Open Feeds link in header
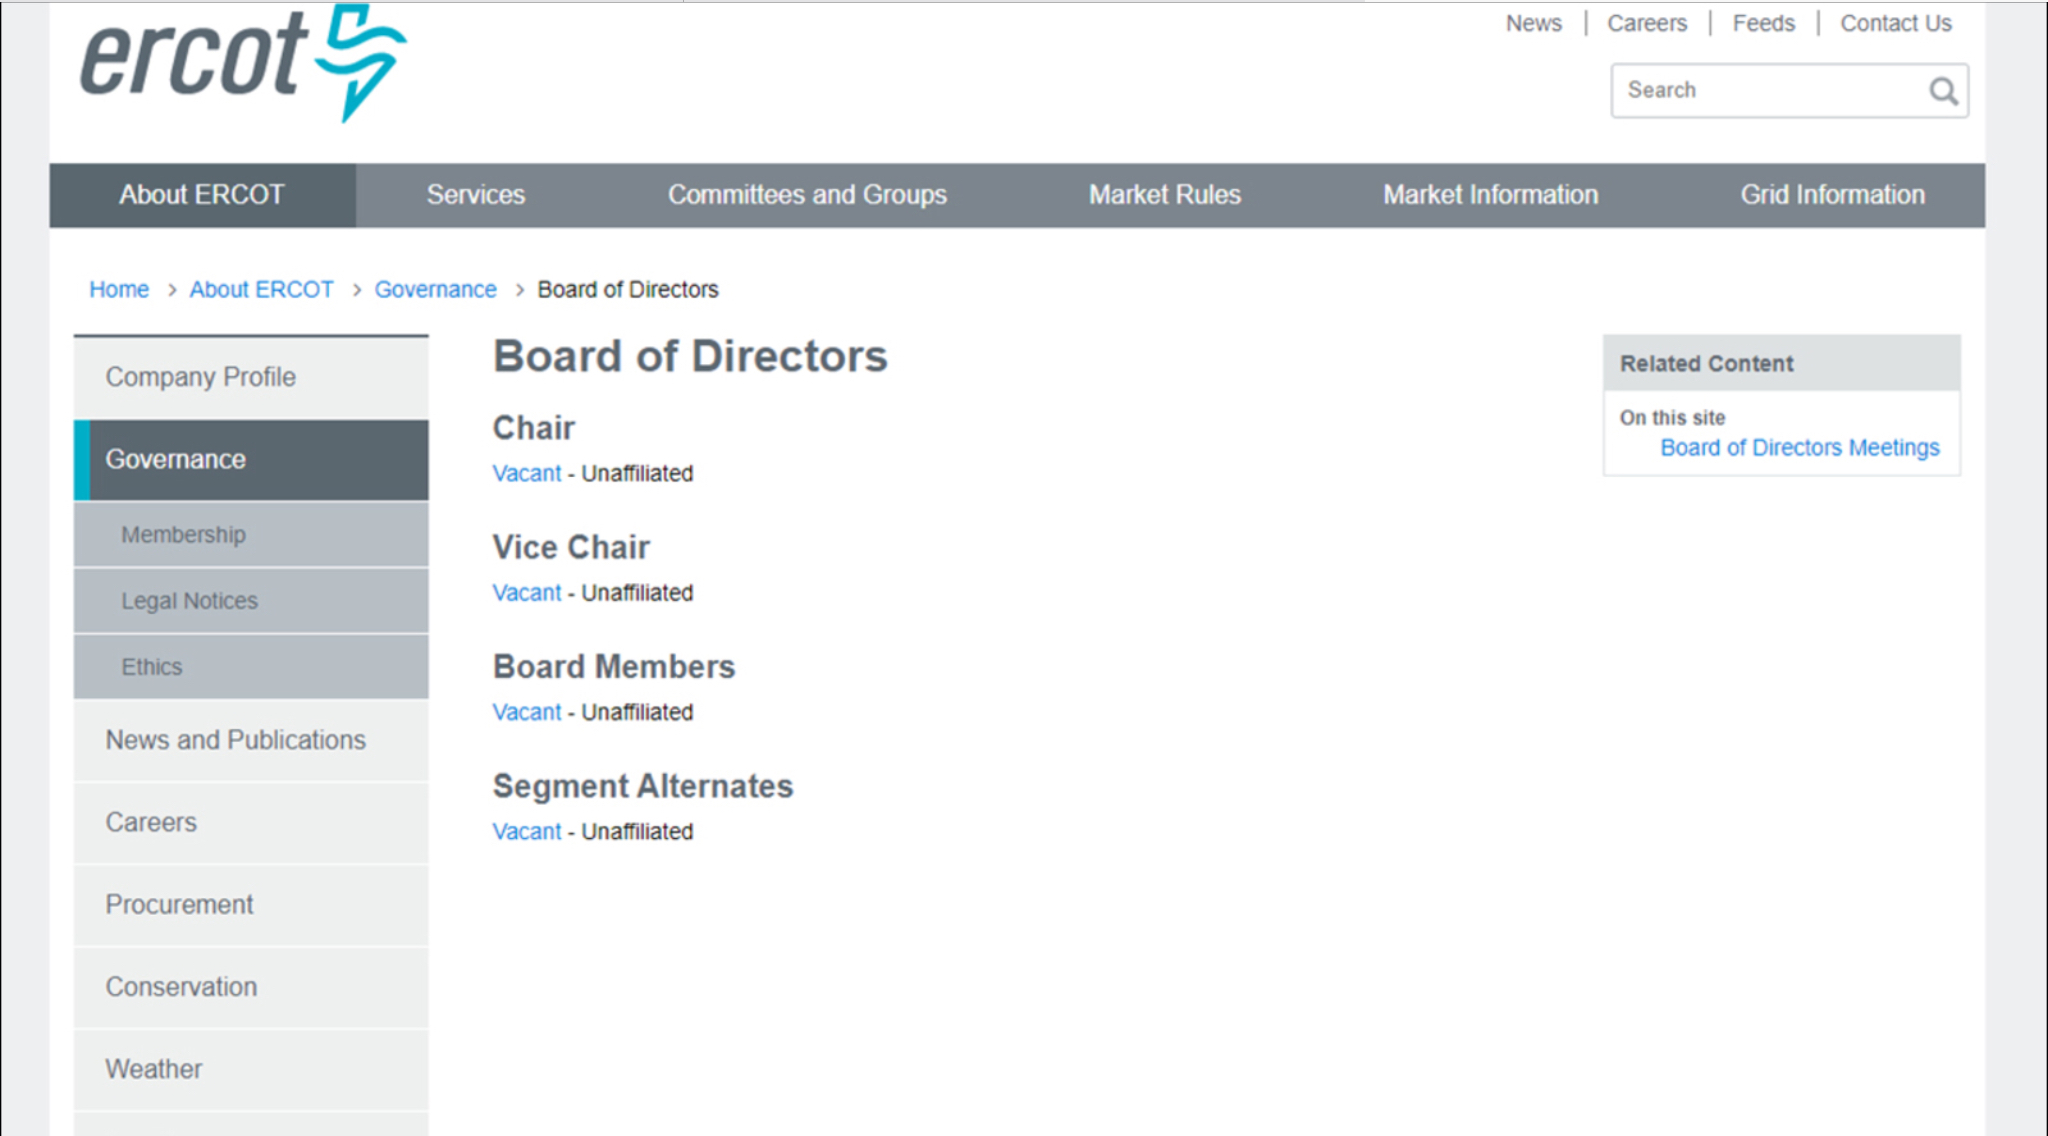This screenshot has height=1136, width=2048. point(1763,23)
